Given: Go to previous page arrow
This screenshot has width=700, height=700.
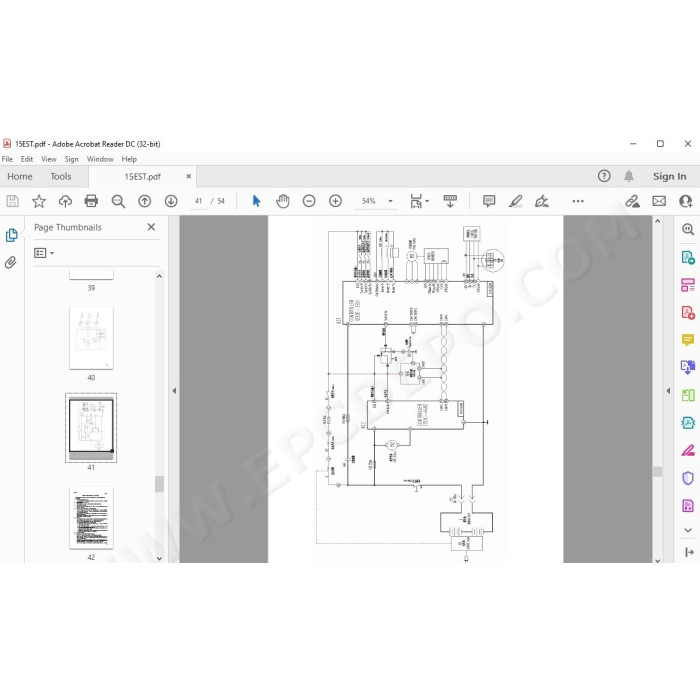Looking at the screenshot, I should pyautogui.click(x=144, y=201).
